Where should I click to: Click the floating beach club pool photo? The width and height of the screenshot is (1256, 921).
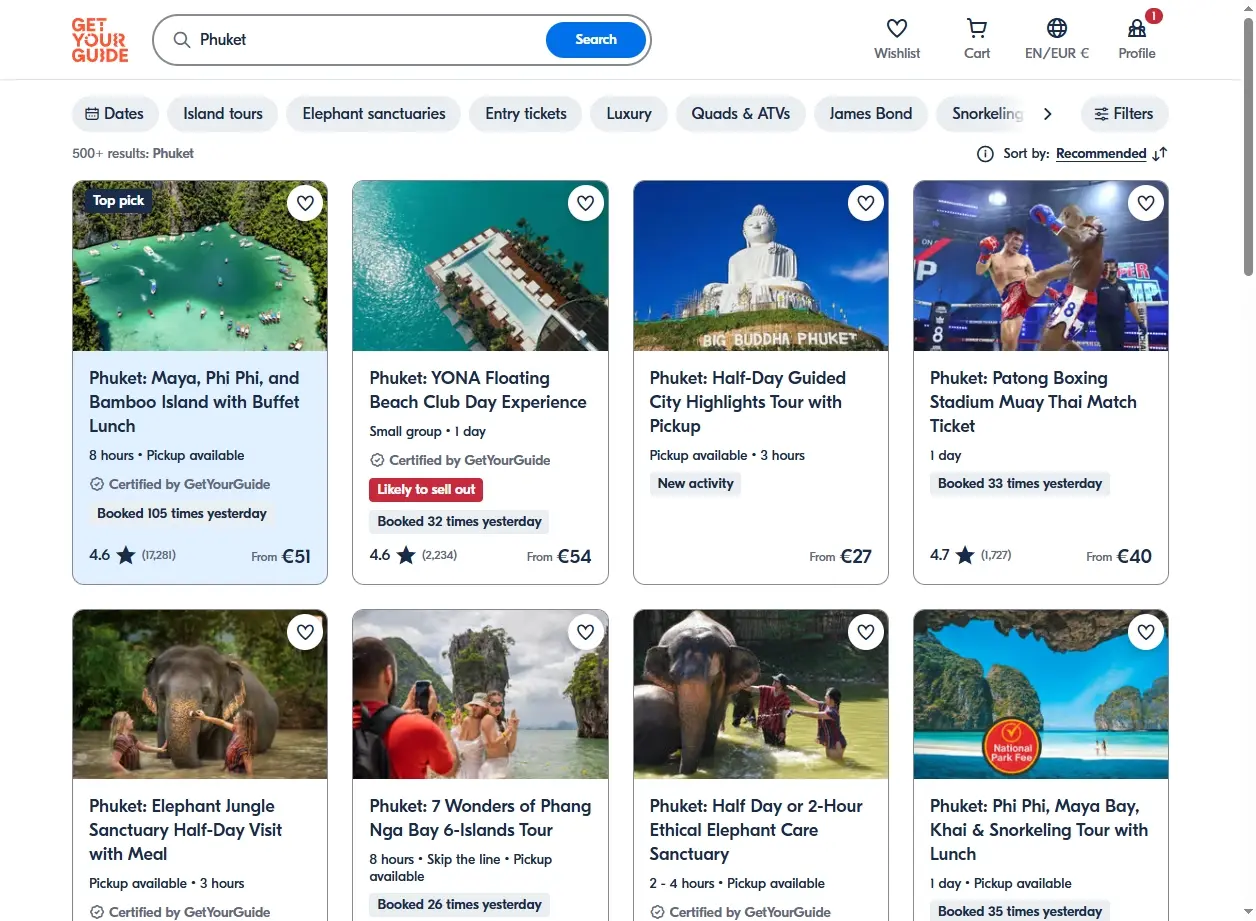tap(480, 266)
